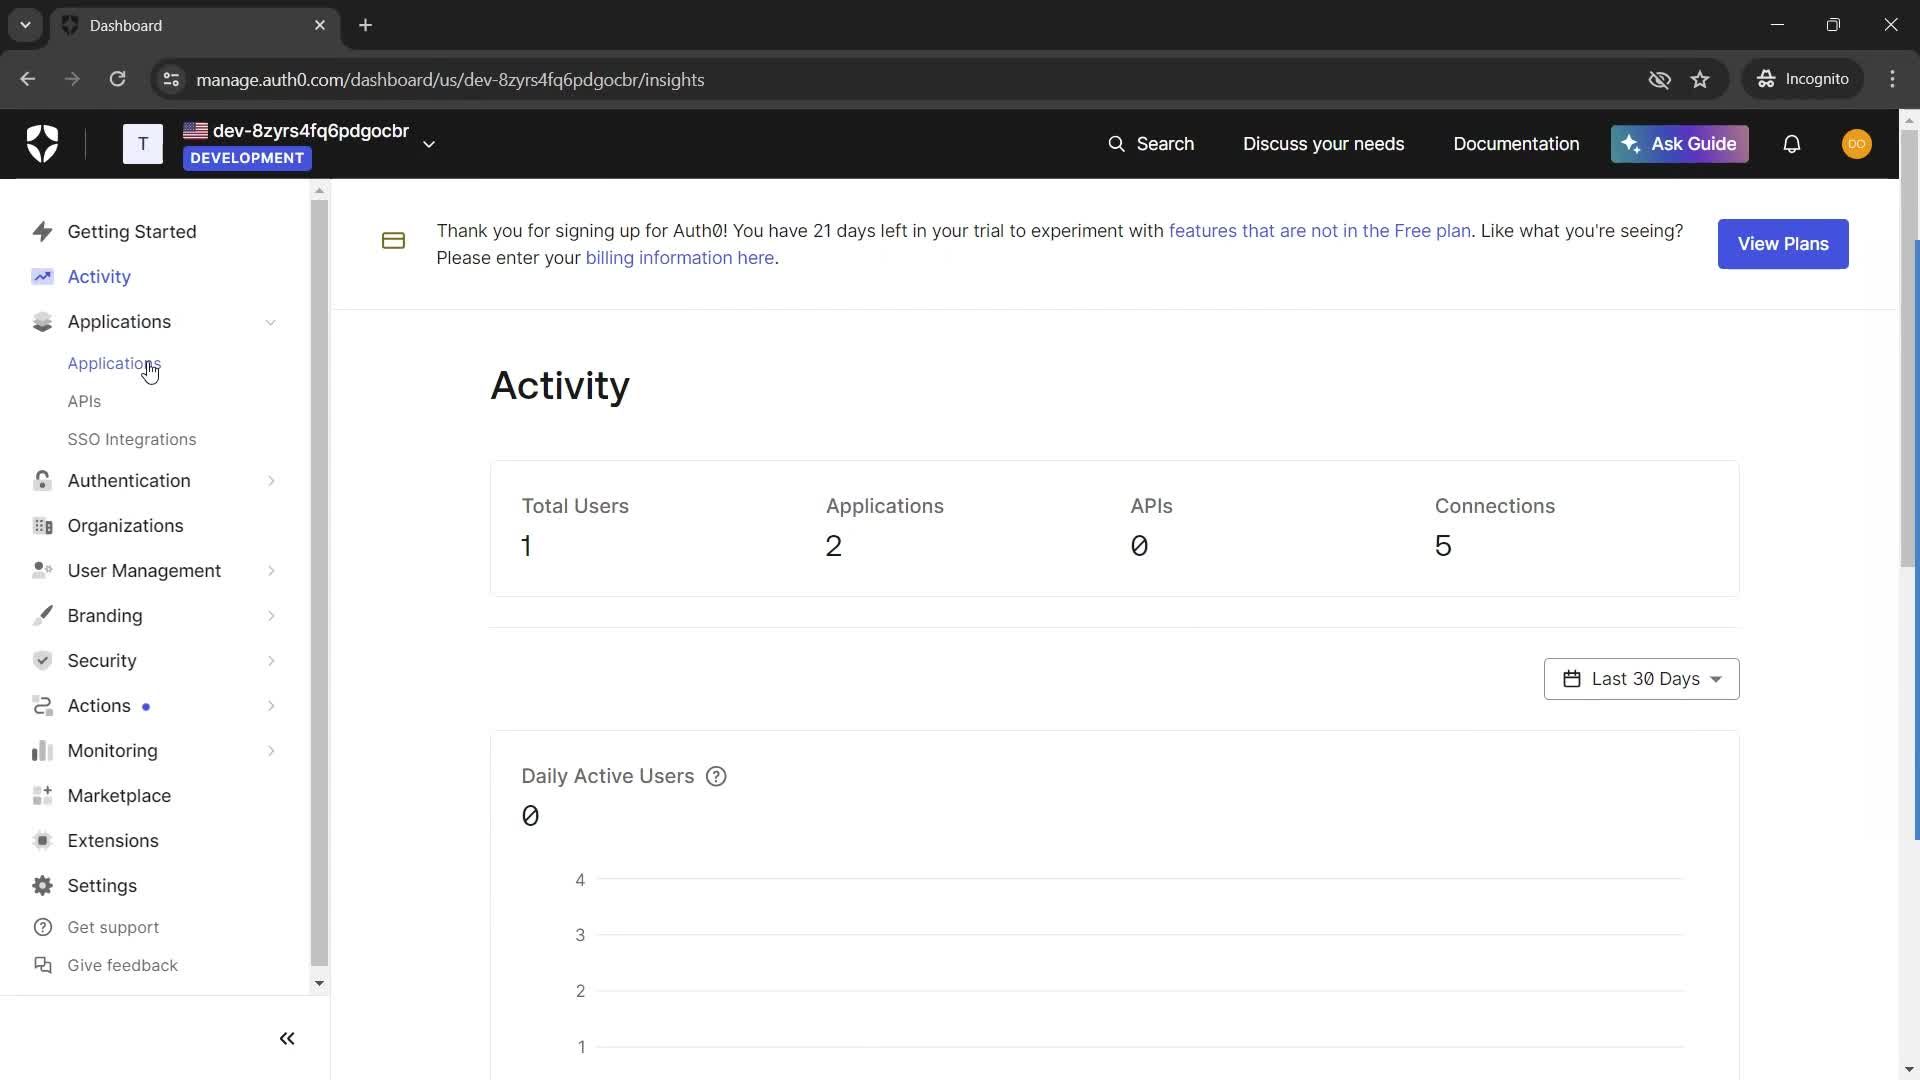Click the Ask Guide button
The height and width of the screenshot is (1080, 1920).
pos(1679,144)
